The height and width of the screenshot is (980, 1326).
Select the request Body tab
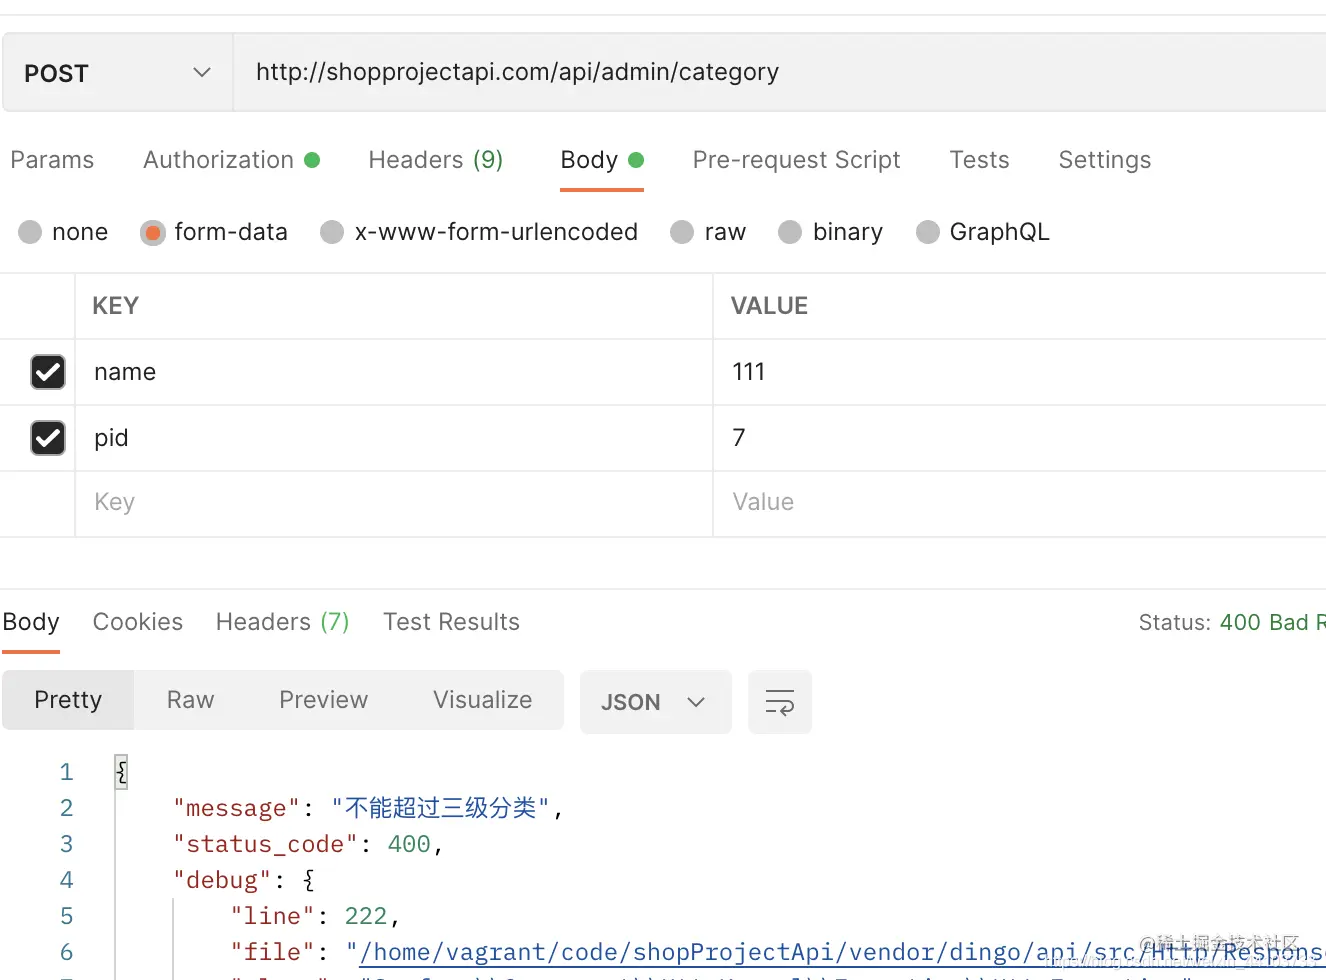click(602, 160)
